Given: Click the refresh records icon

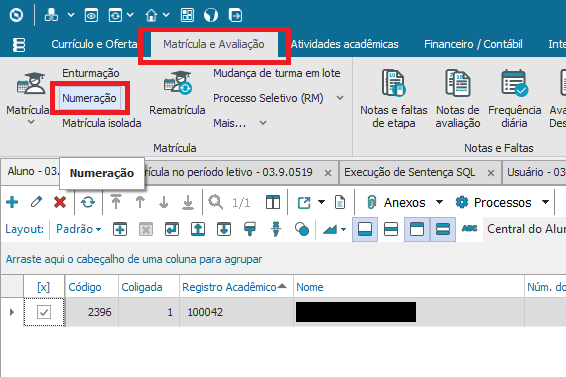Looking at the screenshot, I should [88, 202].
